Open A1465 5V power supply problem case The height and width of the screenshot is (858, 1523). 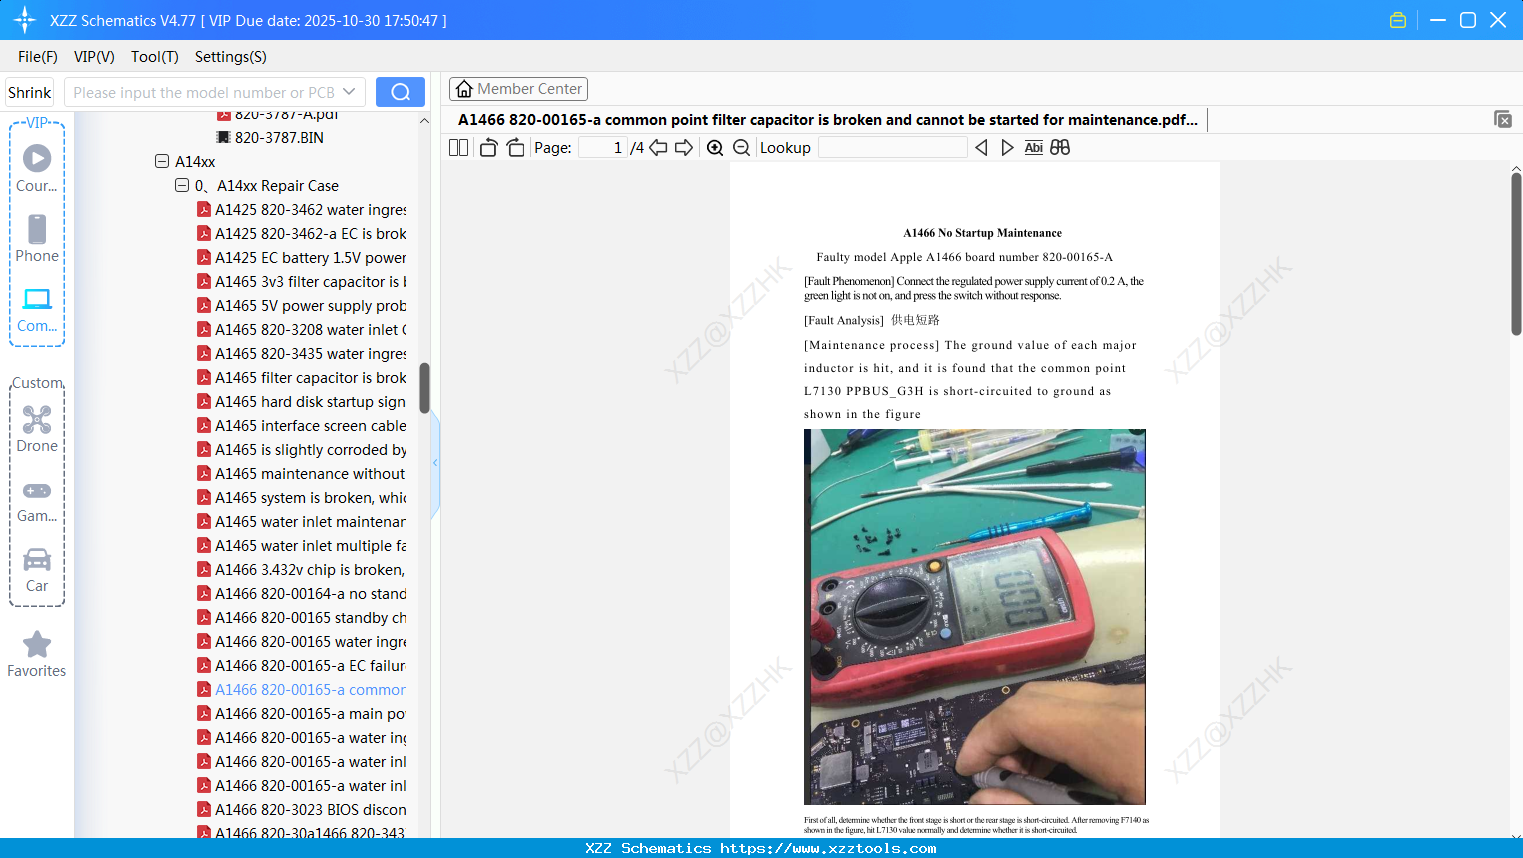coord(311,305)
